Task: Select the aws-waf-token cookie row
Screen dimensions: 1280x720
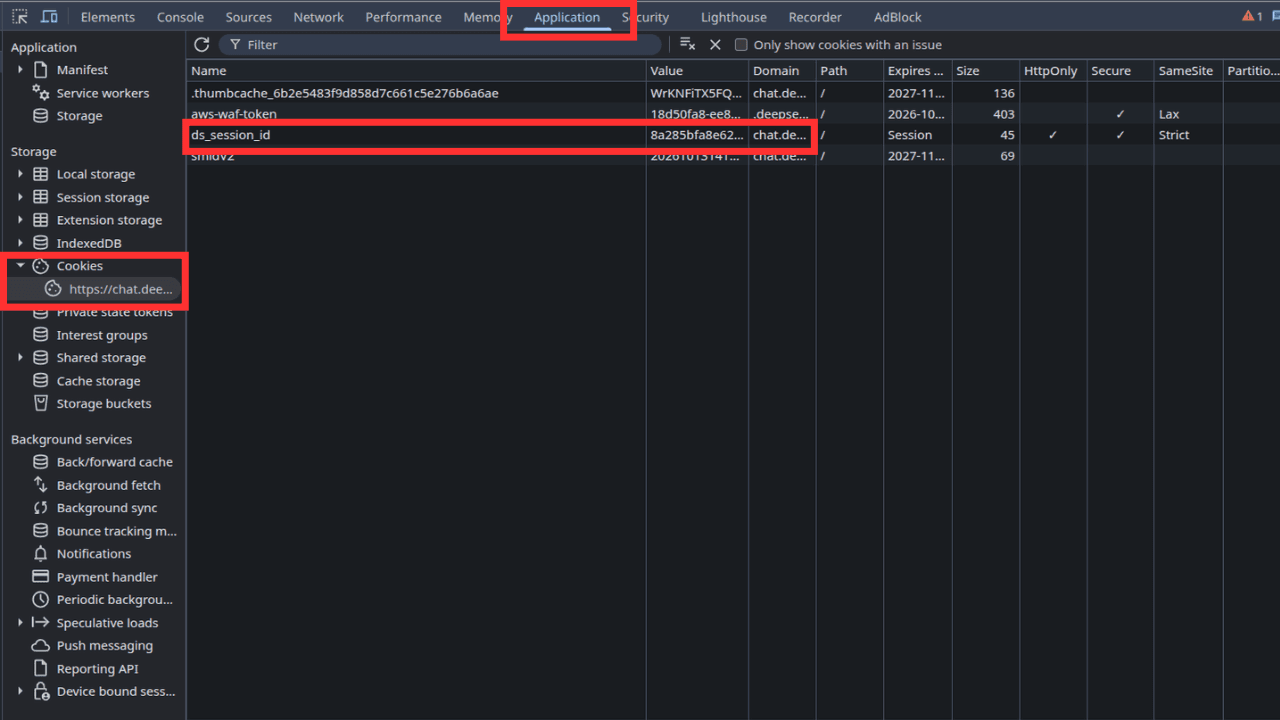Action: [x=733, y=114]
